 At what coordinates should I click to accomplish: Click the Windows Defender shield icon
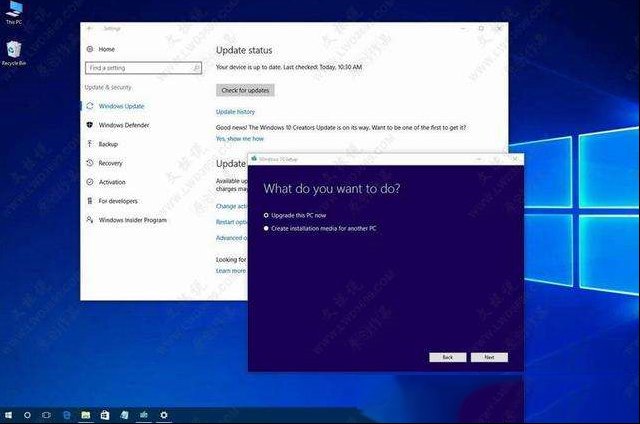90,125
